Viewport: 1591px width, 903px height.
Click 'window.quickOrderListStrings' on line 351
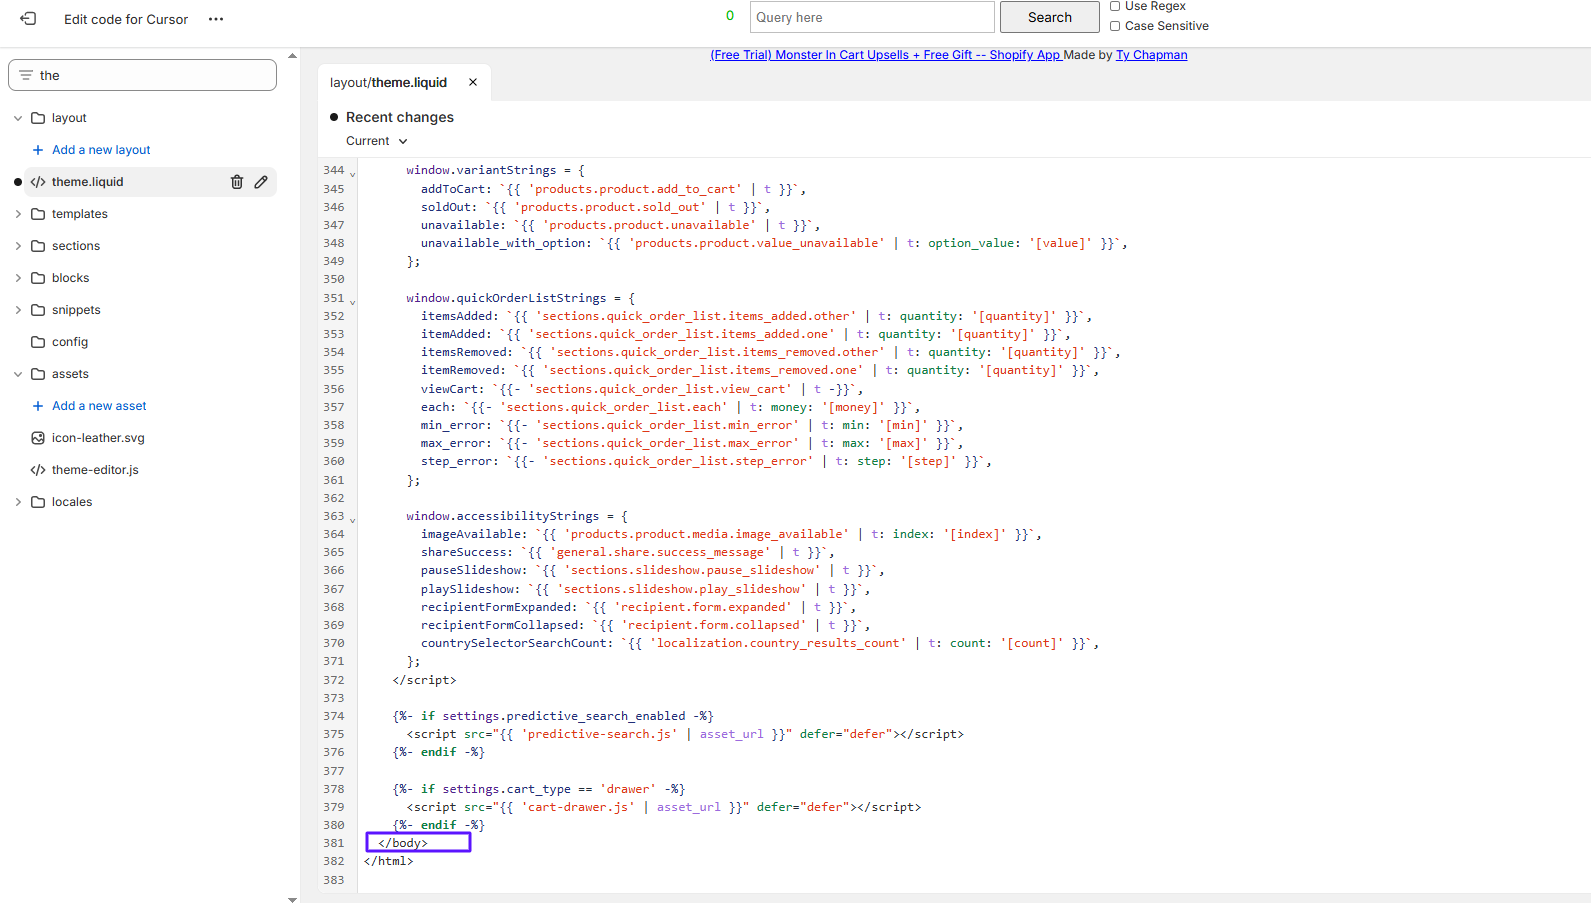point(506,298)
